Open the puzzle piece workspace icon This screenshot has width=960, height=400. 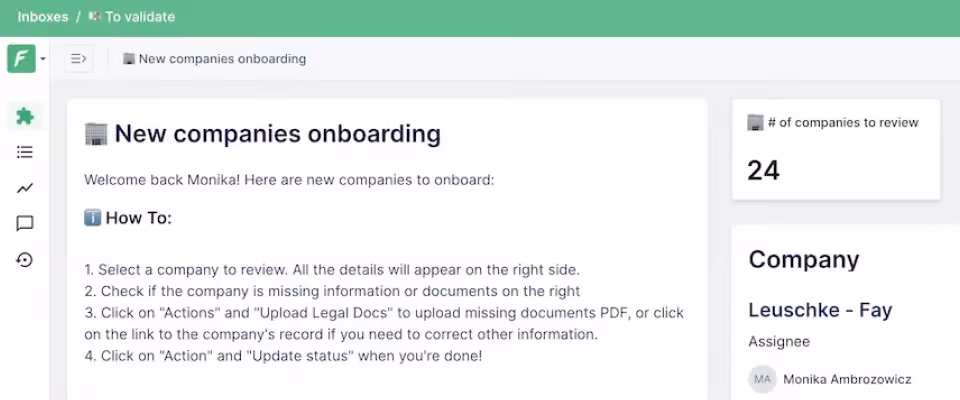click(24, 116)
